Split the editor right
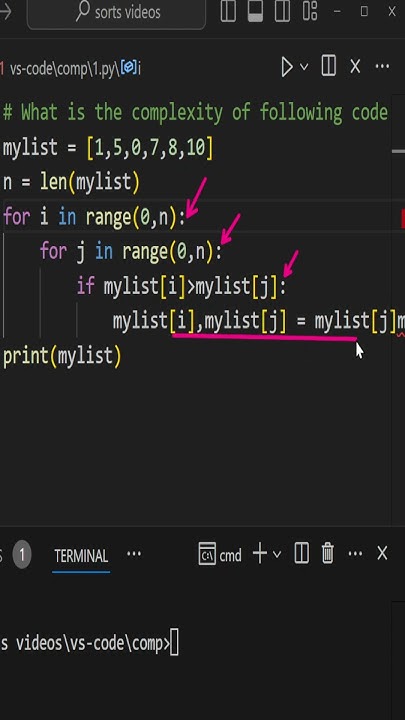Viewport: 405px width, 720px height. [329, 67]
